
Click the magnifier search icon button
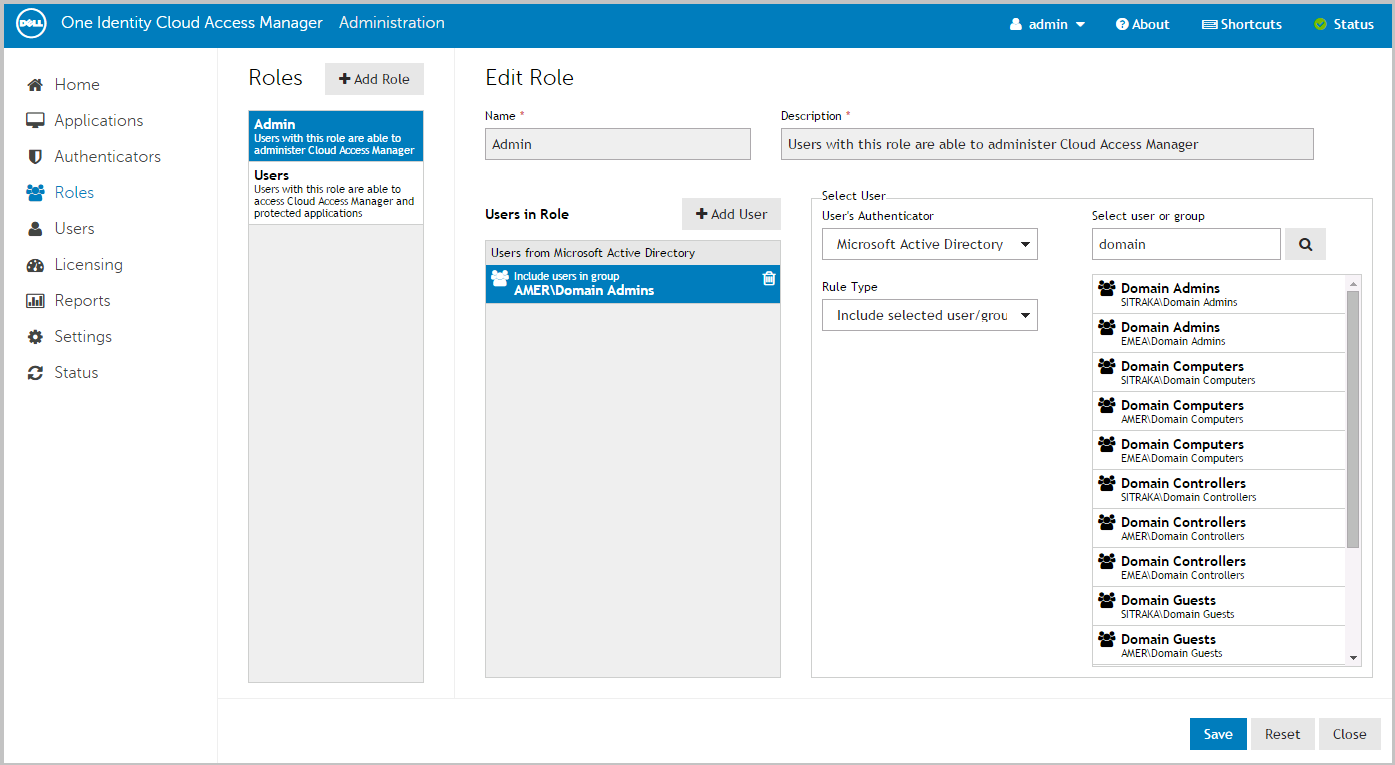(x=1305, y=244)
